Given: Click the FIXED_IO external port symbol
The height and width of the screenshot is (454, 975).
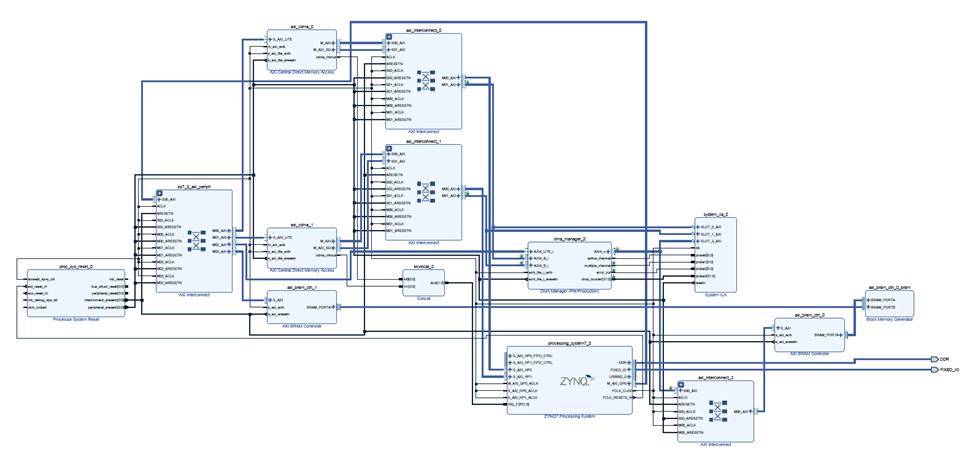Looking at the screenshot, I should pyautogui.click(x=932, y=369).
